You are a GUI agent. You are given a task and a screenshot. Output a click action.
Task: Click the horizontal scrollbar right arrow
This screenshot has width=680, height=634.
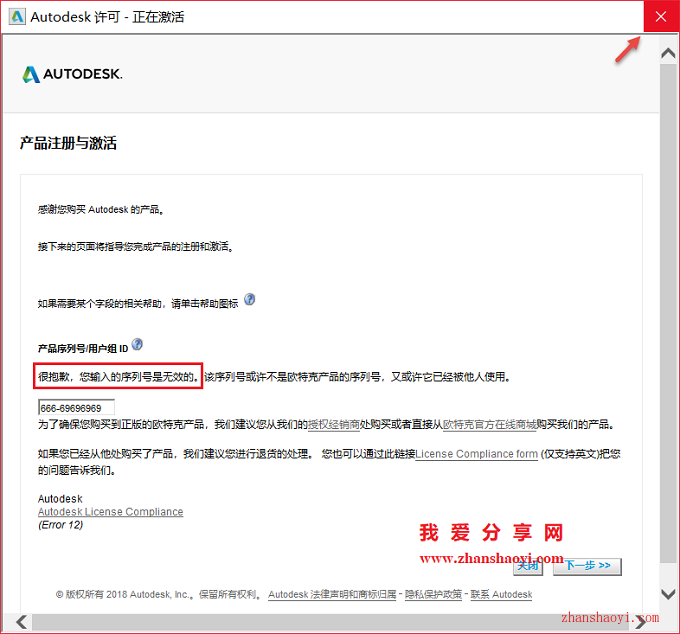639,622
